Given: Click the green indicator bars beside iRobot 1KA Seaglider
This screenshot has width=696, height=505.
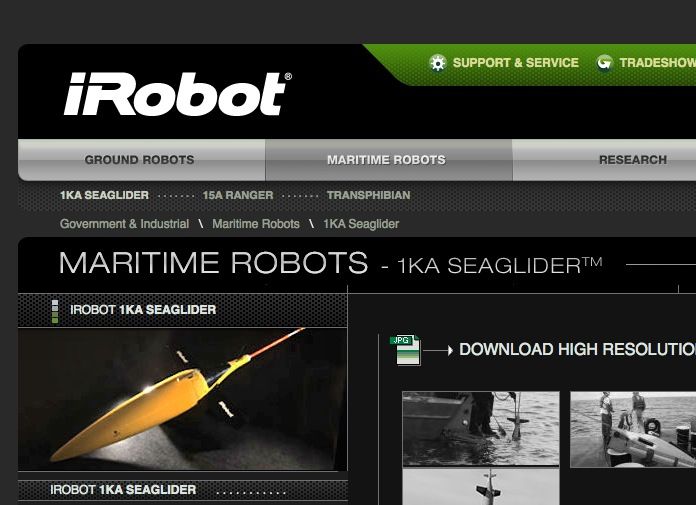Looking at the screenshot, I should pos(55,311).
